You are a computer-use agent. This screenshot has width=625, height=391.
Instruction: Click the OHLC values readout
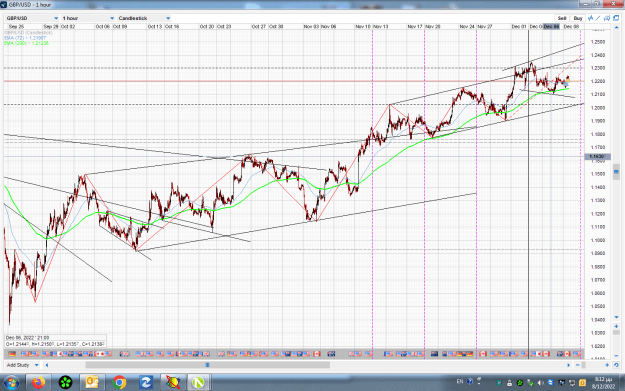(55, 344)
